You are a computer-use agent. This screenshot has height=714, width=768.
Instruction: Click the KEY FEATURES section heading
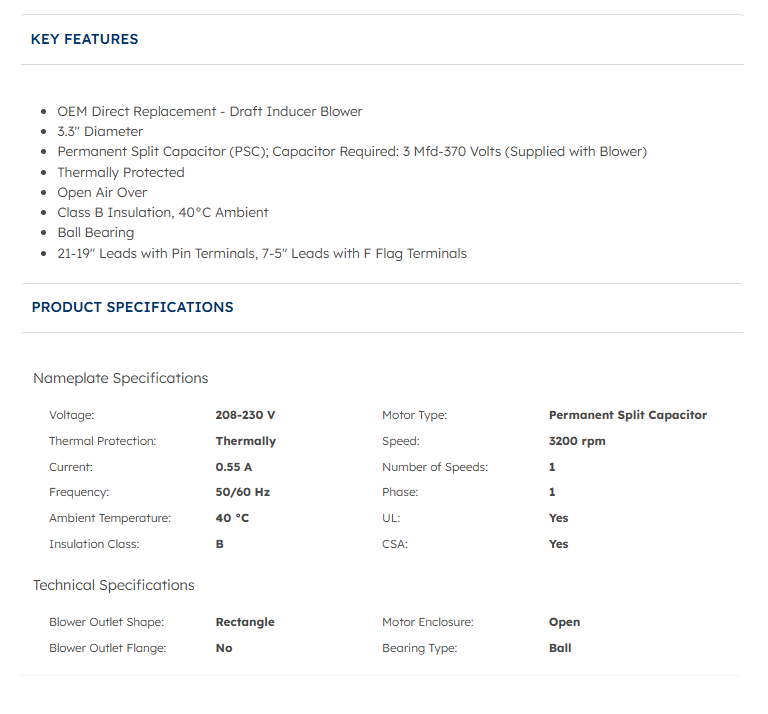coord(85,40)
